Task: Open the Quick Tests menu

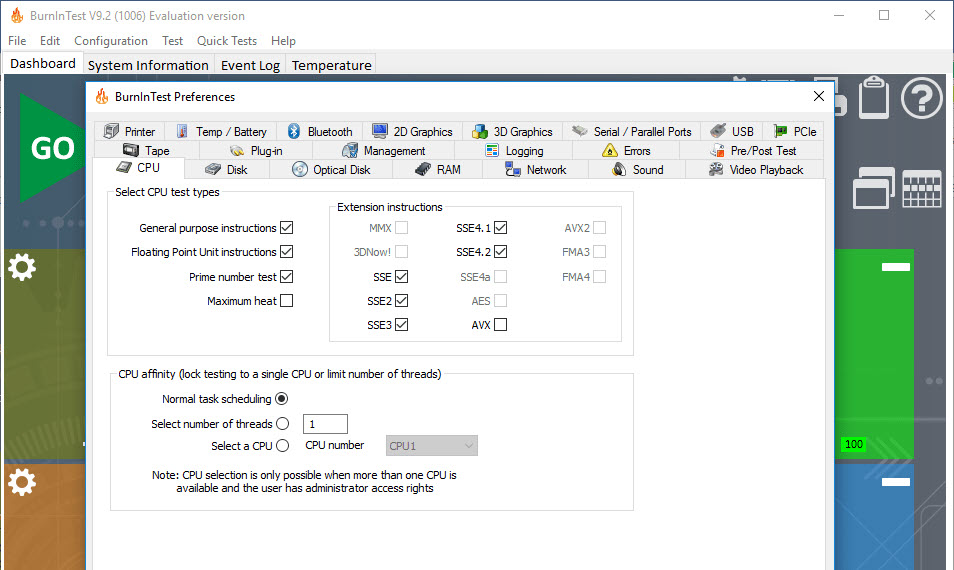Action: pos(227,41)
